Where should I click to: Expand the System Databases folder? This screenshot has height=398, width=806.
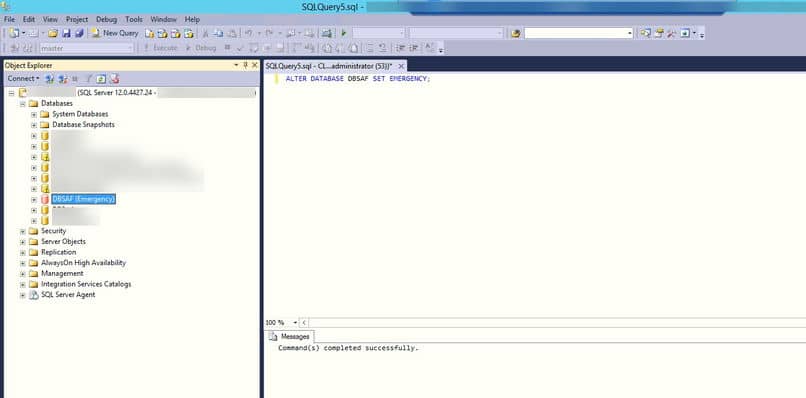click(34, 114)
